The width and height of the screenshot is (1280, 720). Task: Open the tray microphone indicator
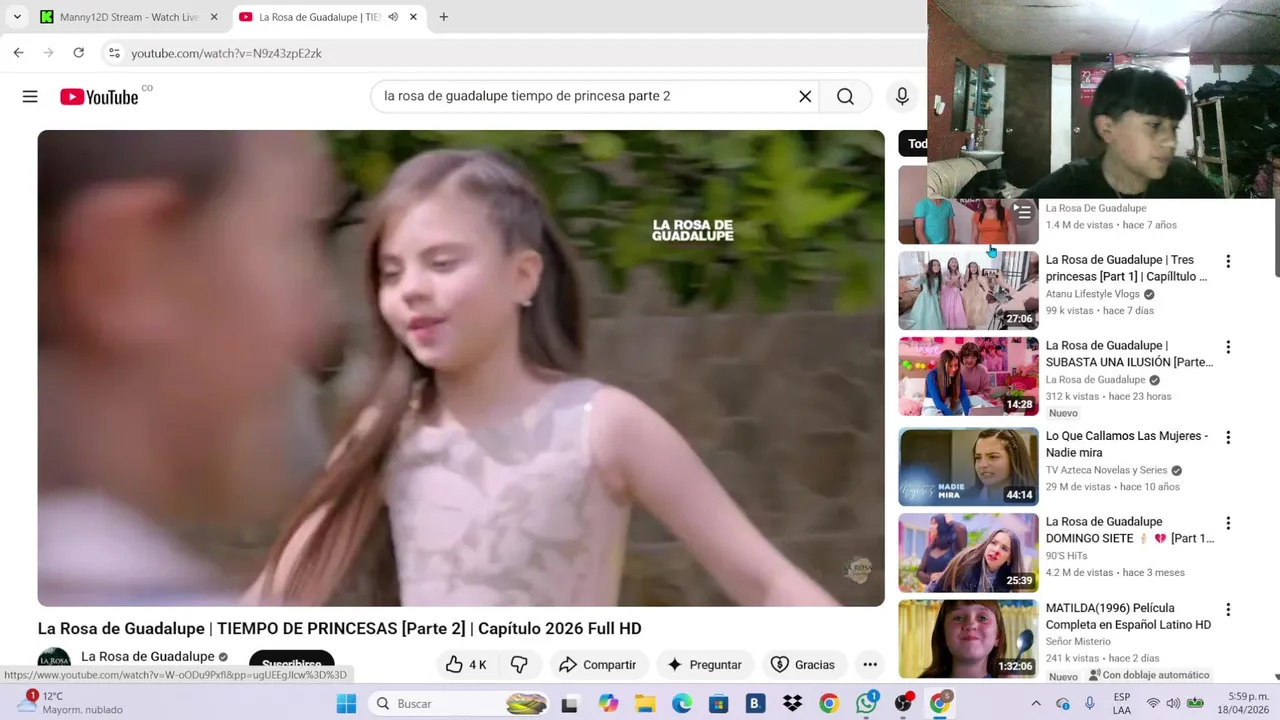1090,704
